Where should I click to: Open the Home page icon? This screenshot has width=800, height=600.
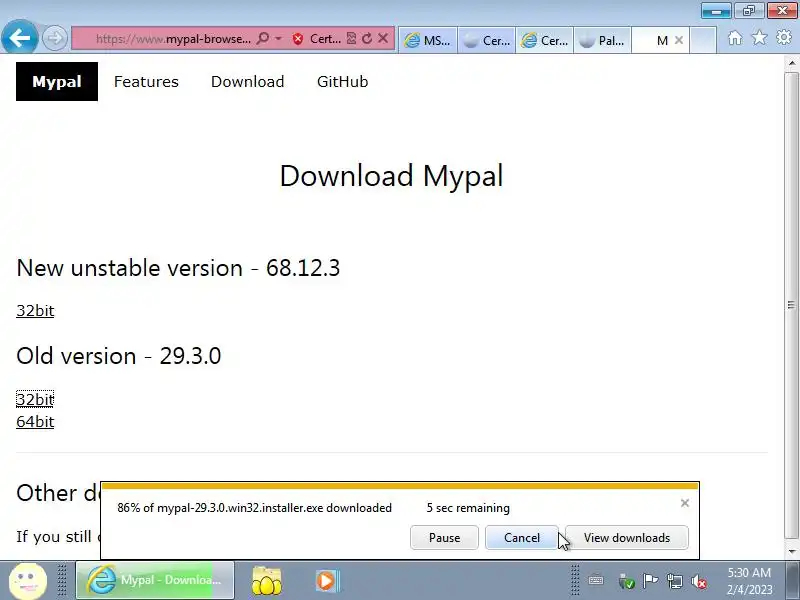[735, 38]
